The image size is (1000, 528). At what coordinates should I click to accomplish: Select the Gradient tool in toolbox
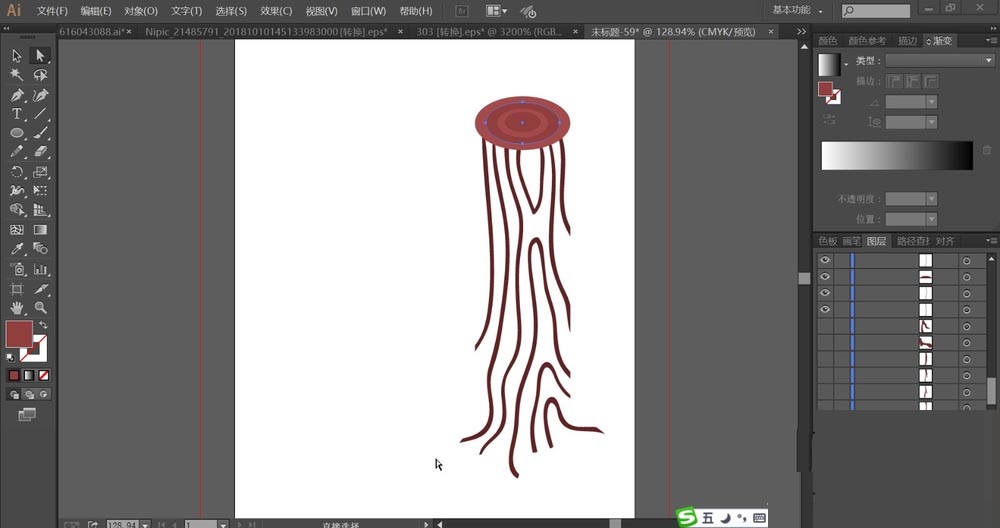coord(40,230)
